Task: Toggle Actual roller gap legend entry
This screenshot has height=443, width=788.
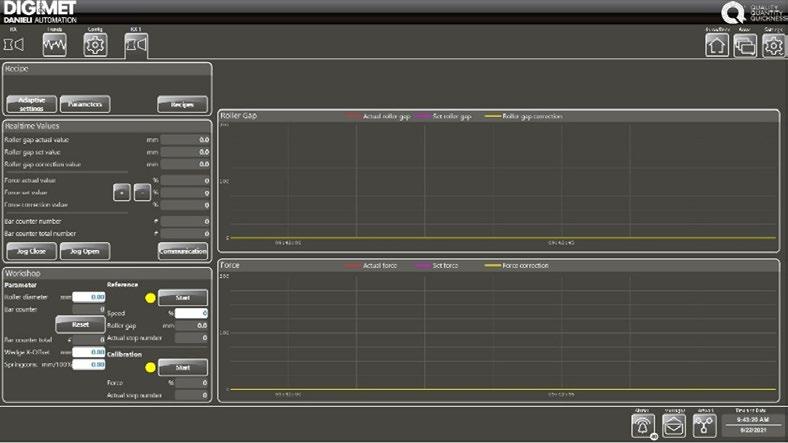Action: click(x=377, y=116)
